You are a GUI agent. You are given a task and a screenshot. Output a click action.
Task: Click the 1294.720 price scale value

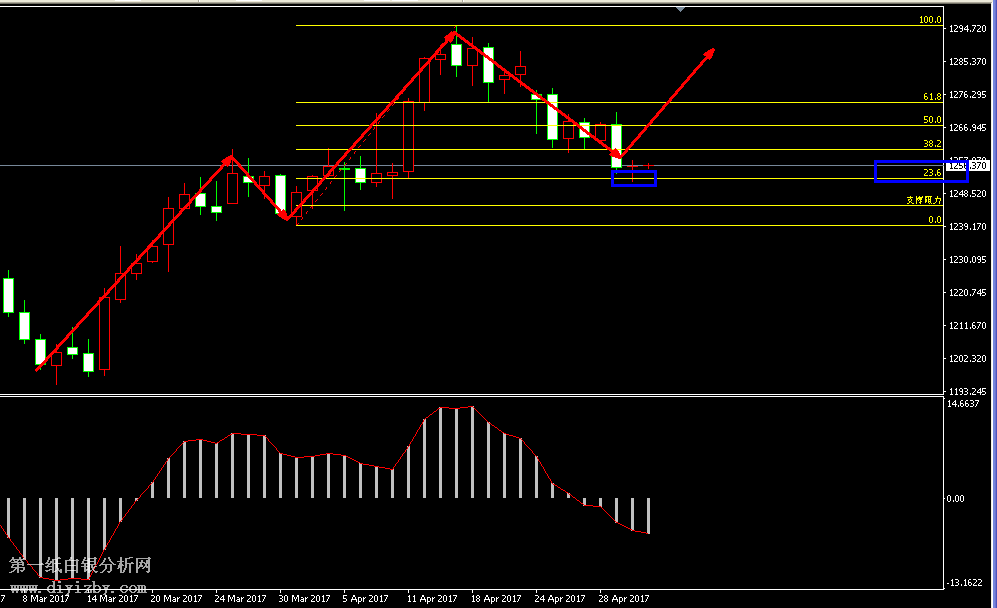pos(968,29)
